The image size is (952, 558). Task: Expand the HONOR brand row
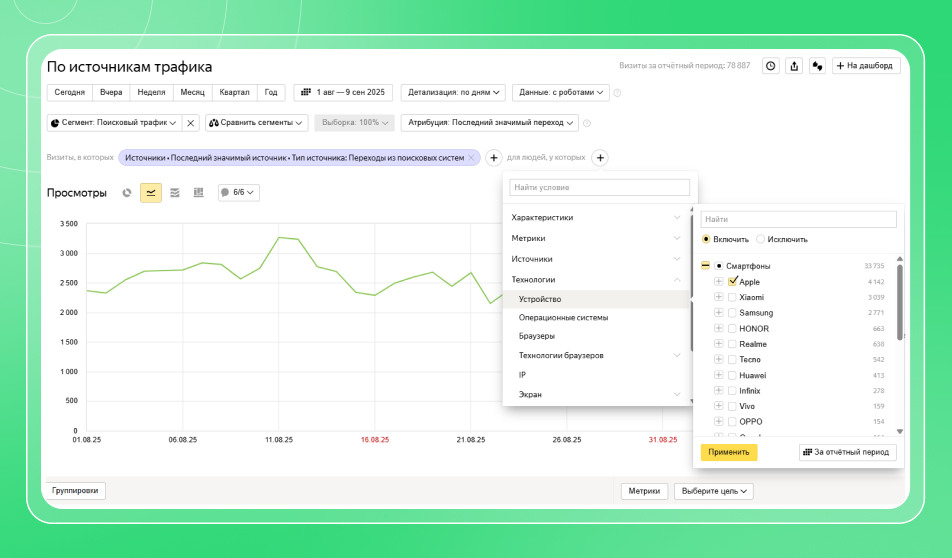click(718, 328)
